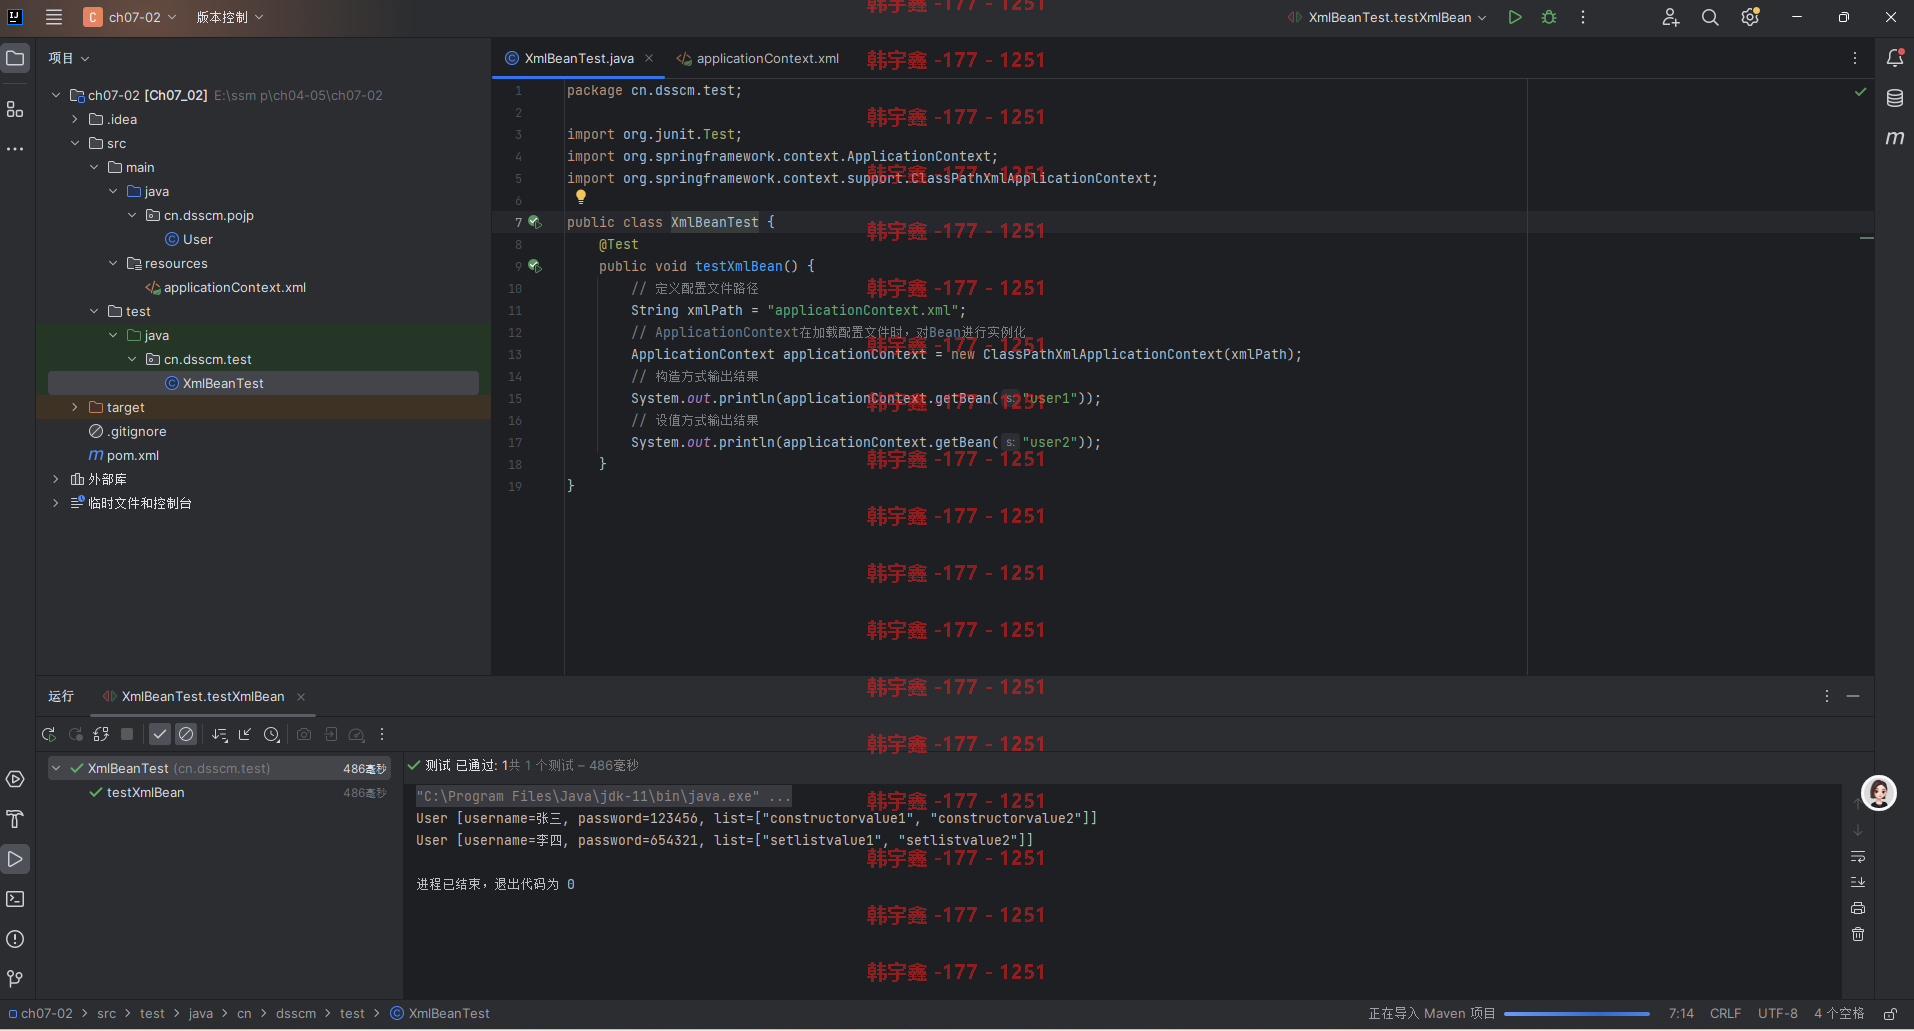Viewport: 1914px width, 1031px height.
Task: Open run configuration XmlBeanTest.testXmlBean dropdown
Action: pos(1388,17)
